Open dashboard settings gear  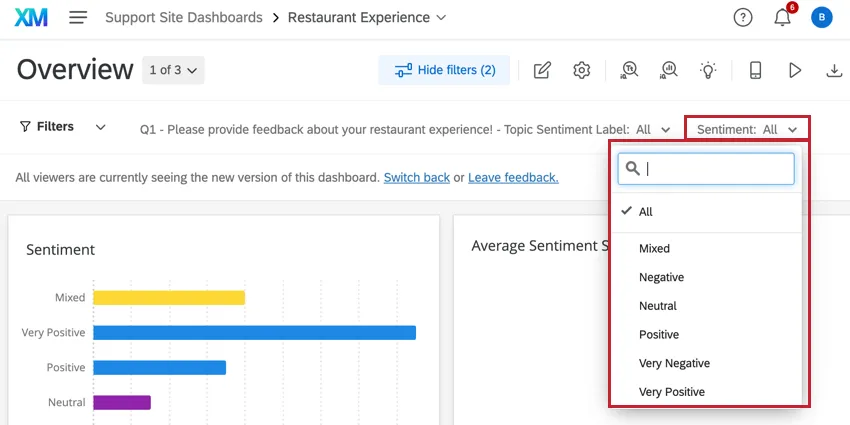pyautogui.click(x=582, y=70)
